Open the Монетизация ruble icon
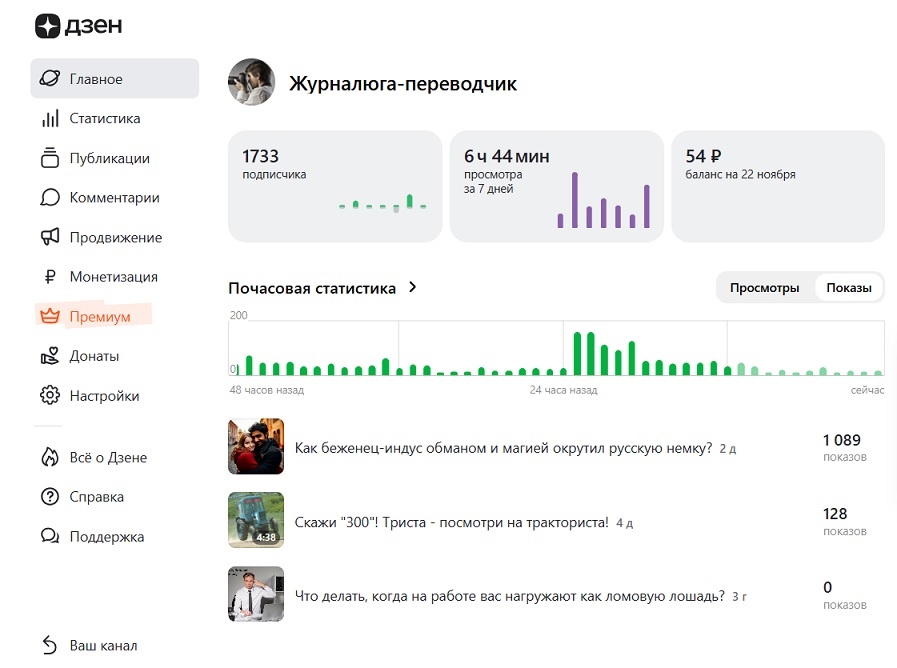 tap(48, 276)
